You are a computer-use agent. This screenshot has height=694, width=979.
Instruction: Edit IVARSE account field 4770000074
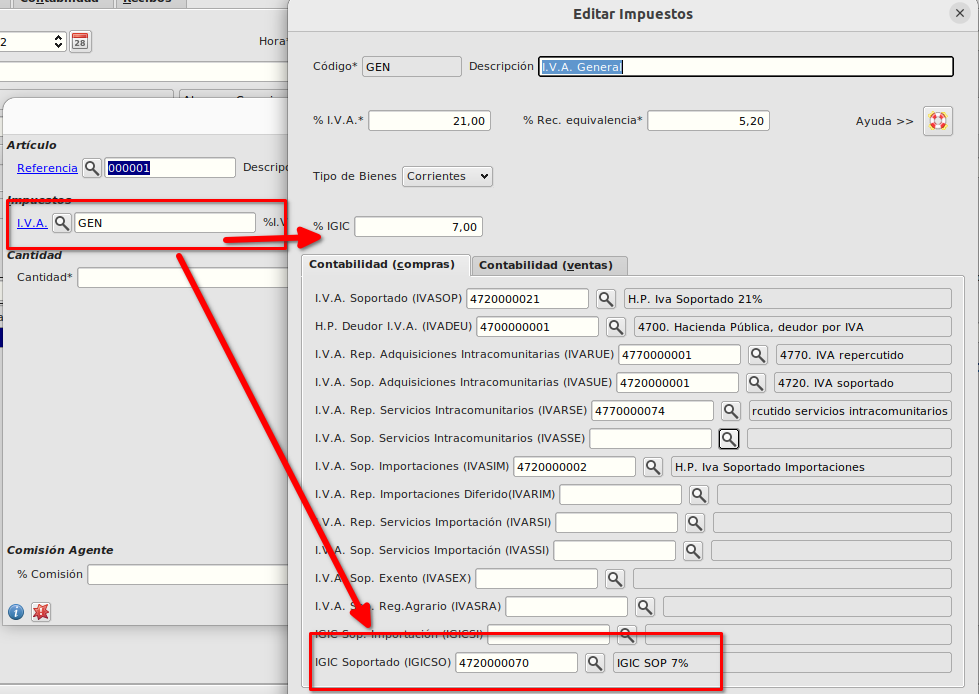(652, 411)
